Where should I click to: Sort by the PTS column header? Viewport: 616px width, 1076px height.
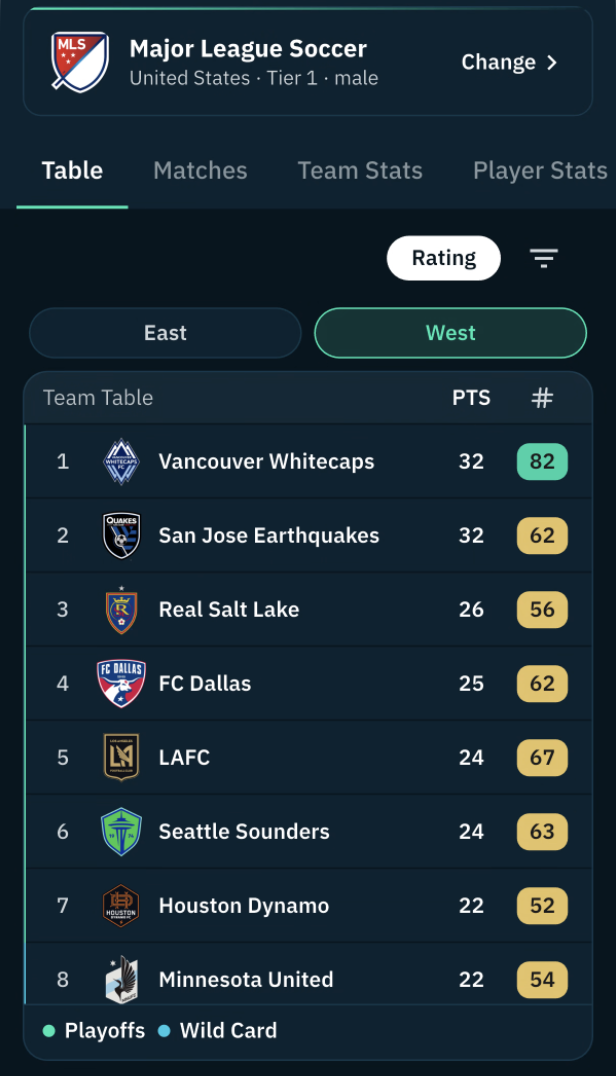(x=471, y=398)
